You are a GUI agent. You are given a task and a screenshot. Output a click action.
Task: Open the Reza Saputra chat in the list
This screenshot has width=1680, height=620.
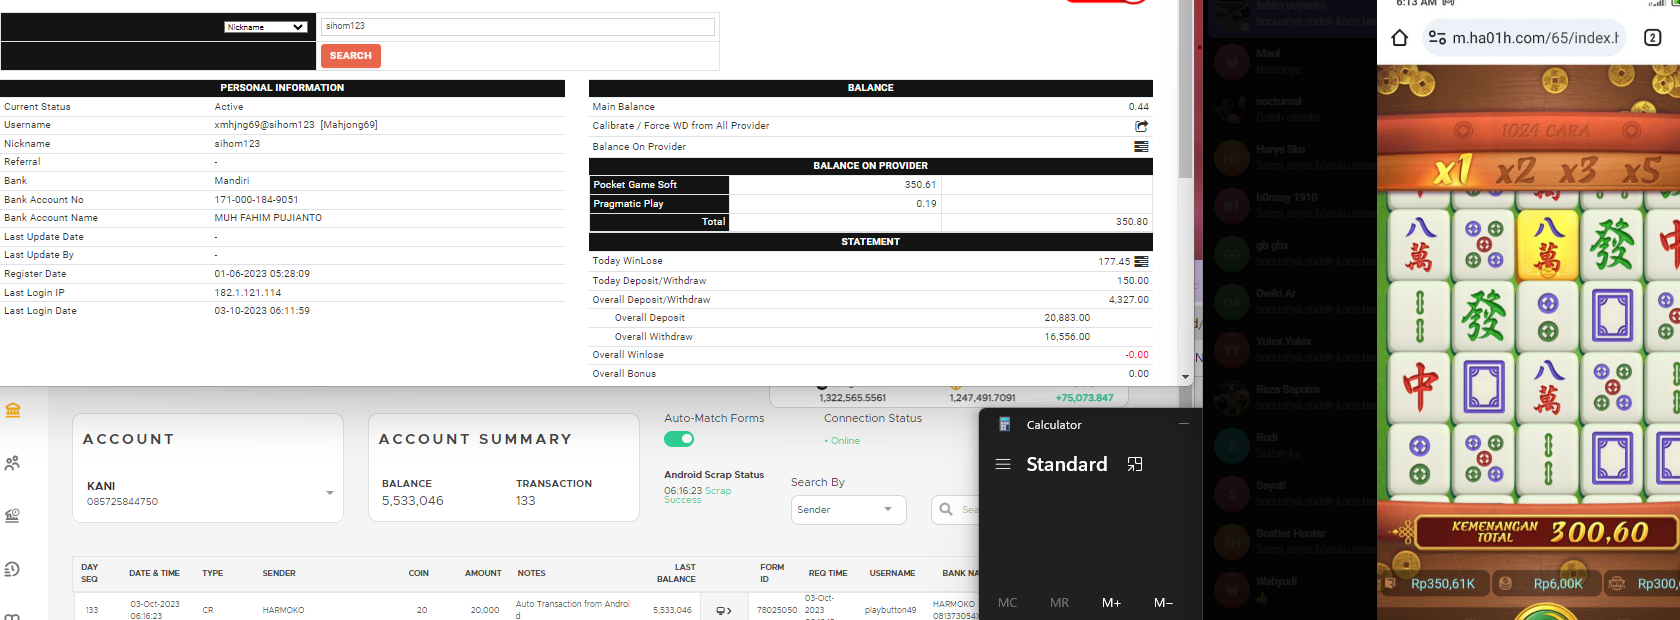click(x=1290, y=397)
